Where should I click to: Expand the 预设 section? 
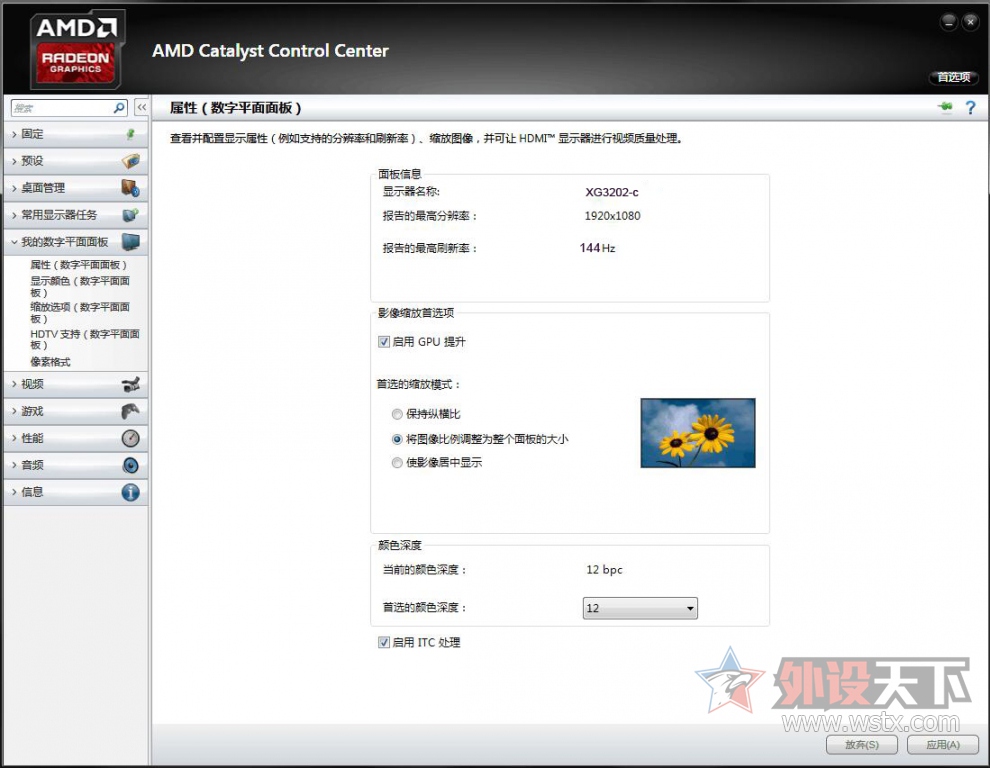76,161
